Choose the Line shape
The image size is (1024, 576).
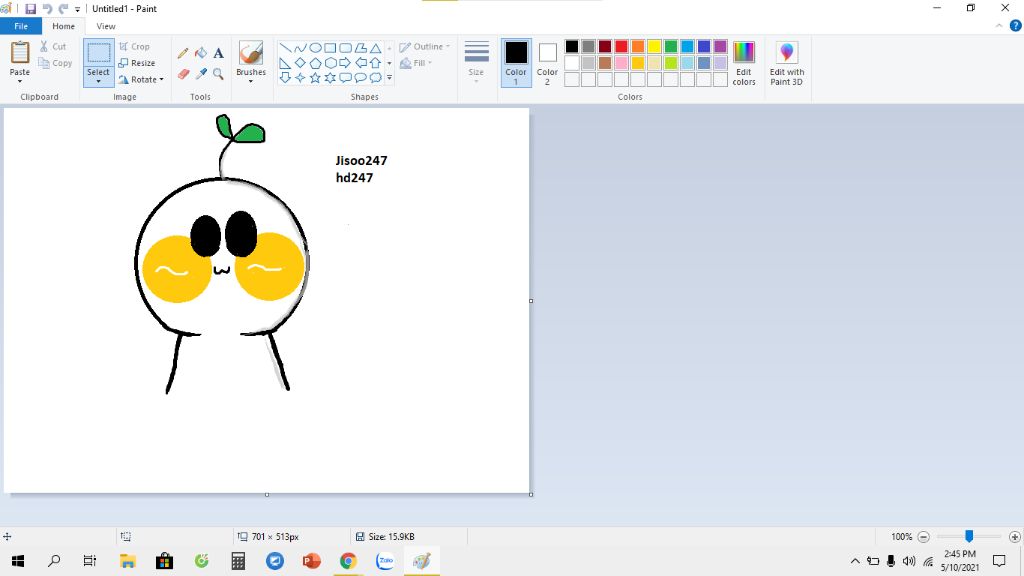[285, 48]
